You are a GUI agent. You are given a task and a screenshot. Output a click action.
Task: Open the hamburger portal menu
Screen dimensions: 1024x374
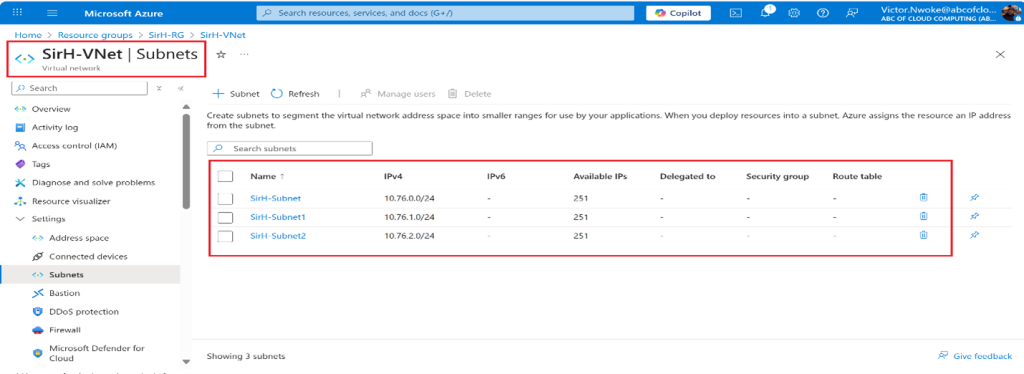53,13
